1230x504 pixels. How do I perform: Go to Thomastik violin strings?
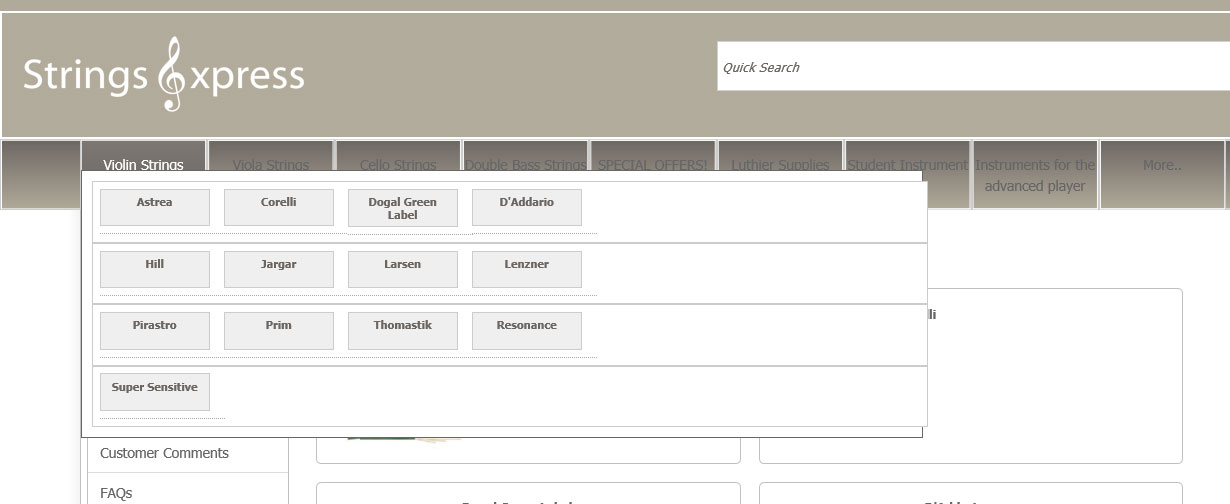pos(403,330)
